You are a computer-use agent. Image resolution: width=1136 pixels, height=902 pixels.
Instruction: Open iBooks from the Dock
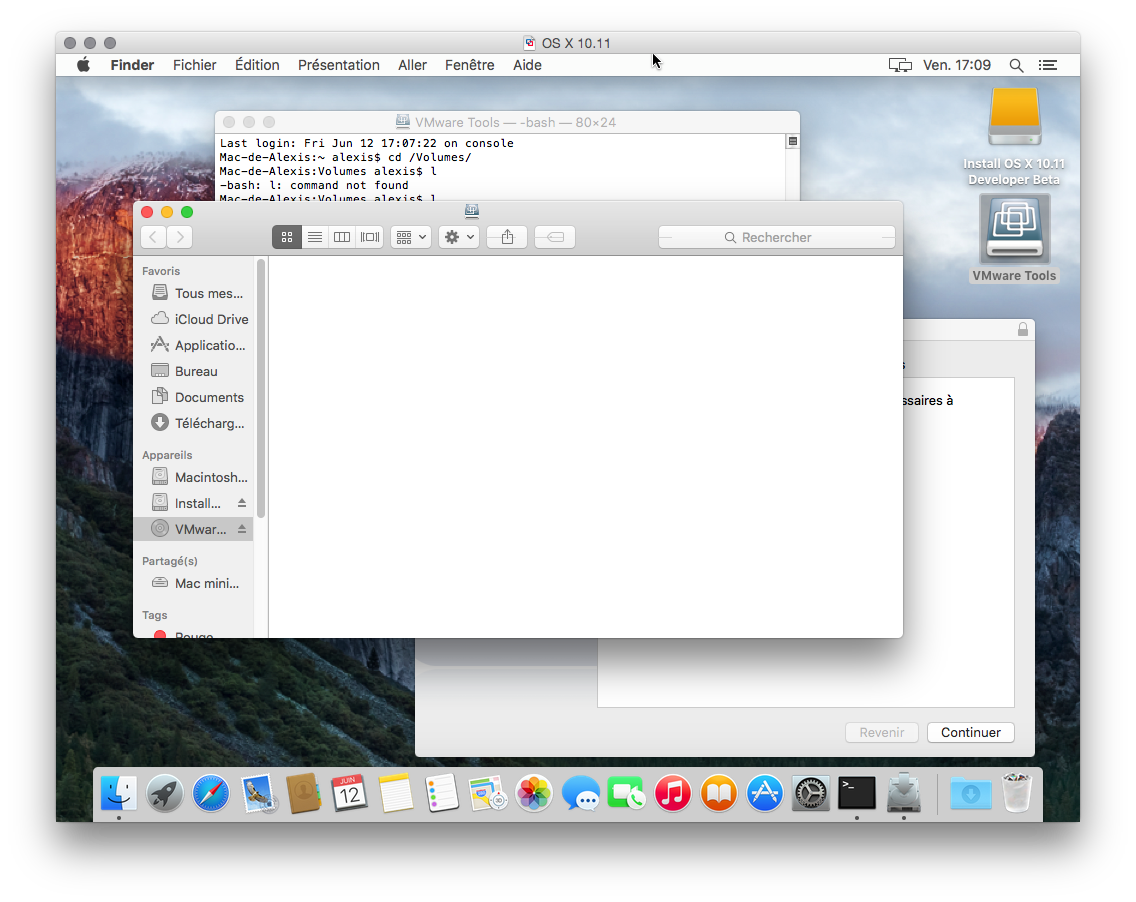point(719,793)
